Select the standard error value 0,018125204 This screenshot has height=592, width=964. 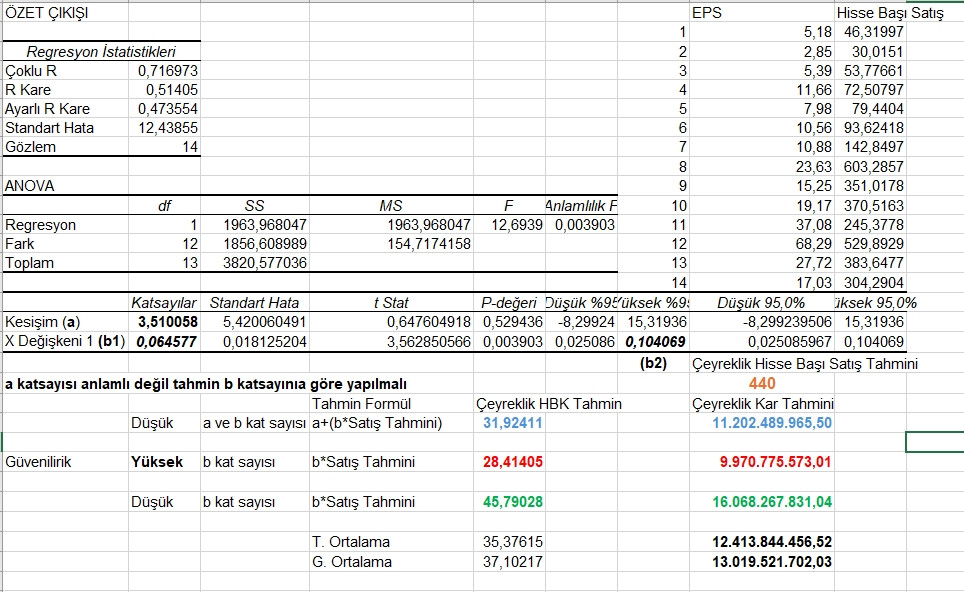point(265,342)
